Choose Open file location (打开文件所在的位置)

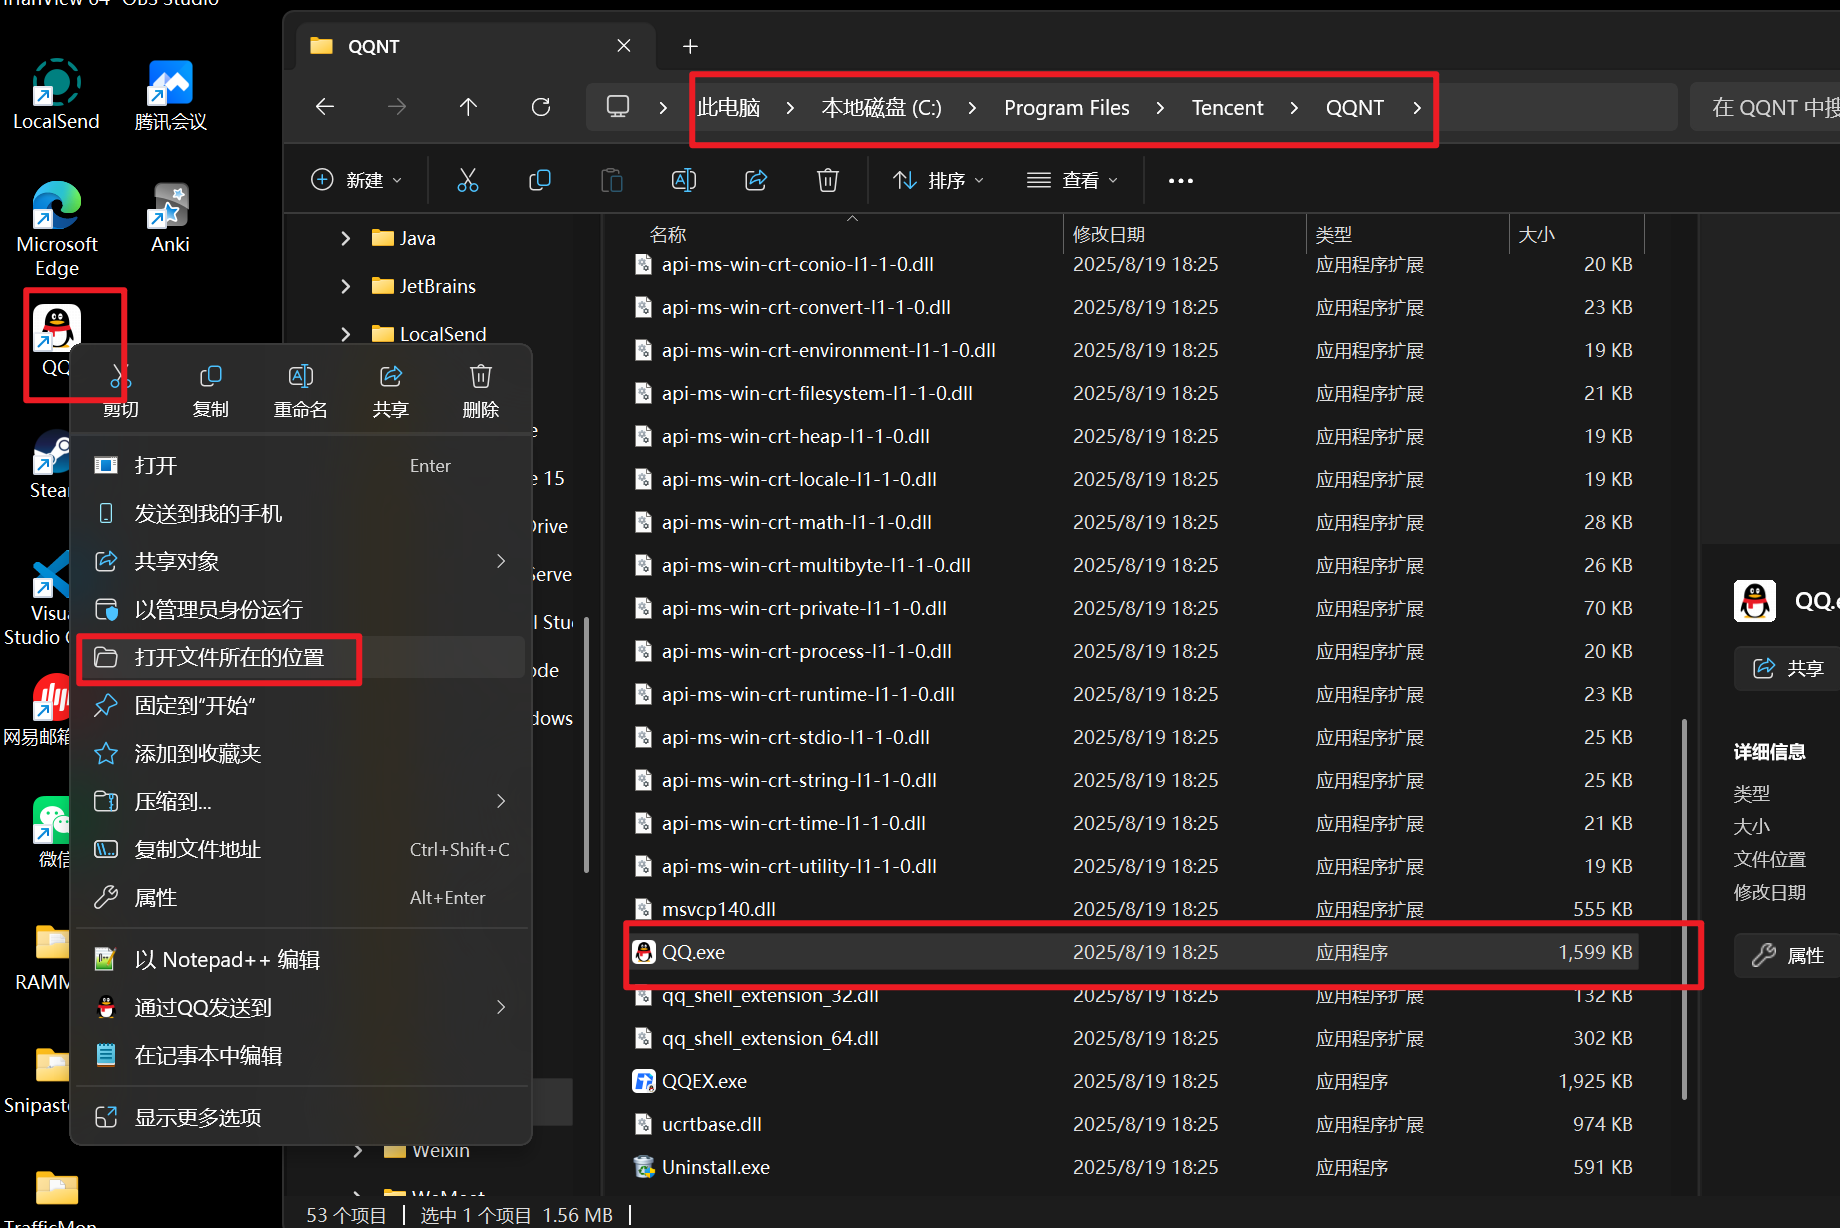301,658
